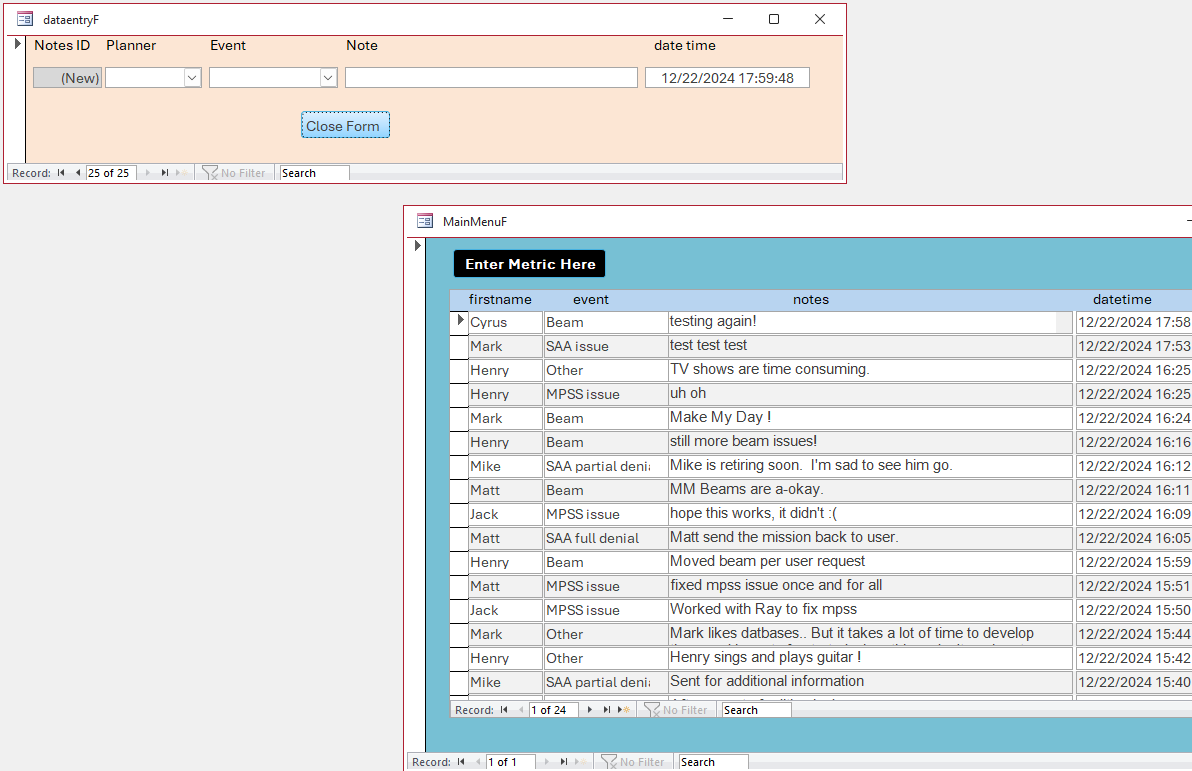Click inside the Note input field

[x=490, y=77]
